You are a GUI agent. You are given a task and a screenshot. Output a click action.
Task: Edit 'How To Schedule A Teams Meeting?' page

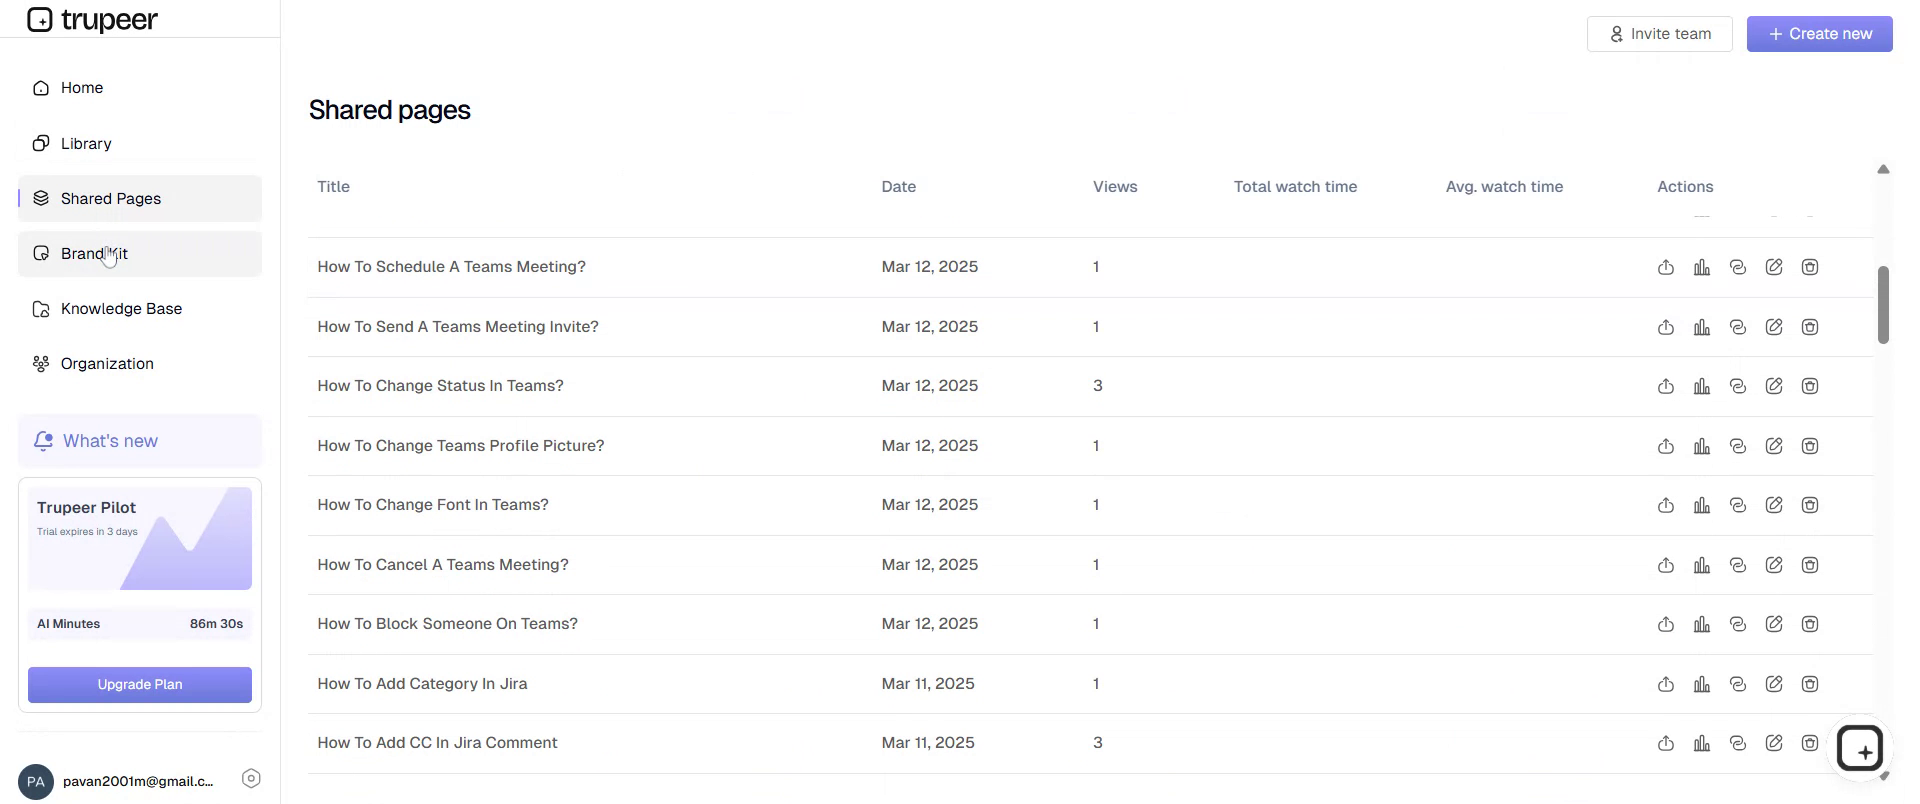point(1774,267)
